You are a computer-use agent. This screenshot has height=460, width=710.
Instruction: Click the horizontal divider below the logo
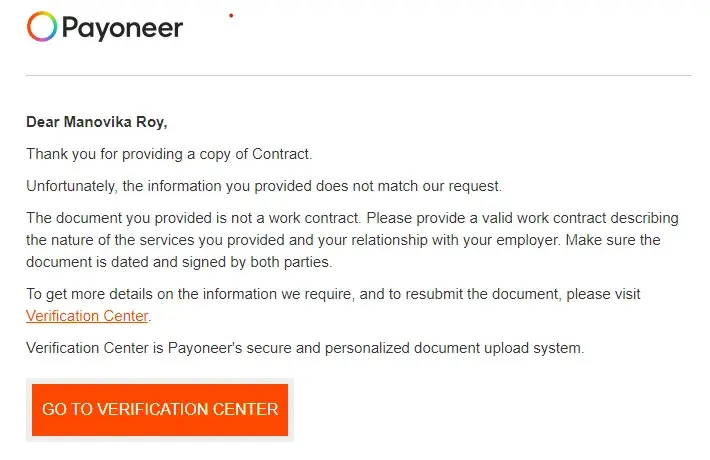pyautogui.click(x=358, y=75)
